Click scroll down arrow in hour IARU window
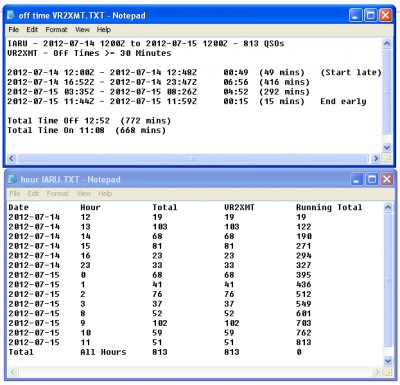 [388, 361]
